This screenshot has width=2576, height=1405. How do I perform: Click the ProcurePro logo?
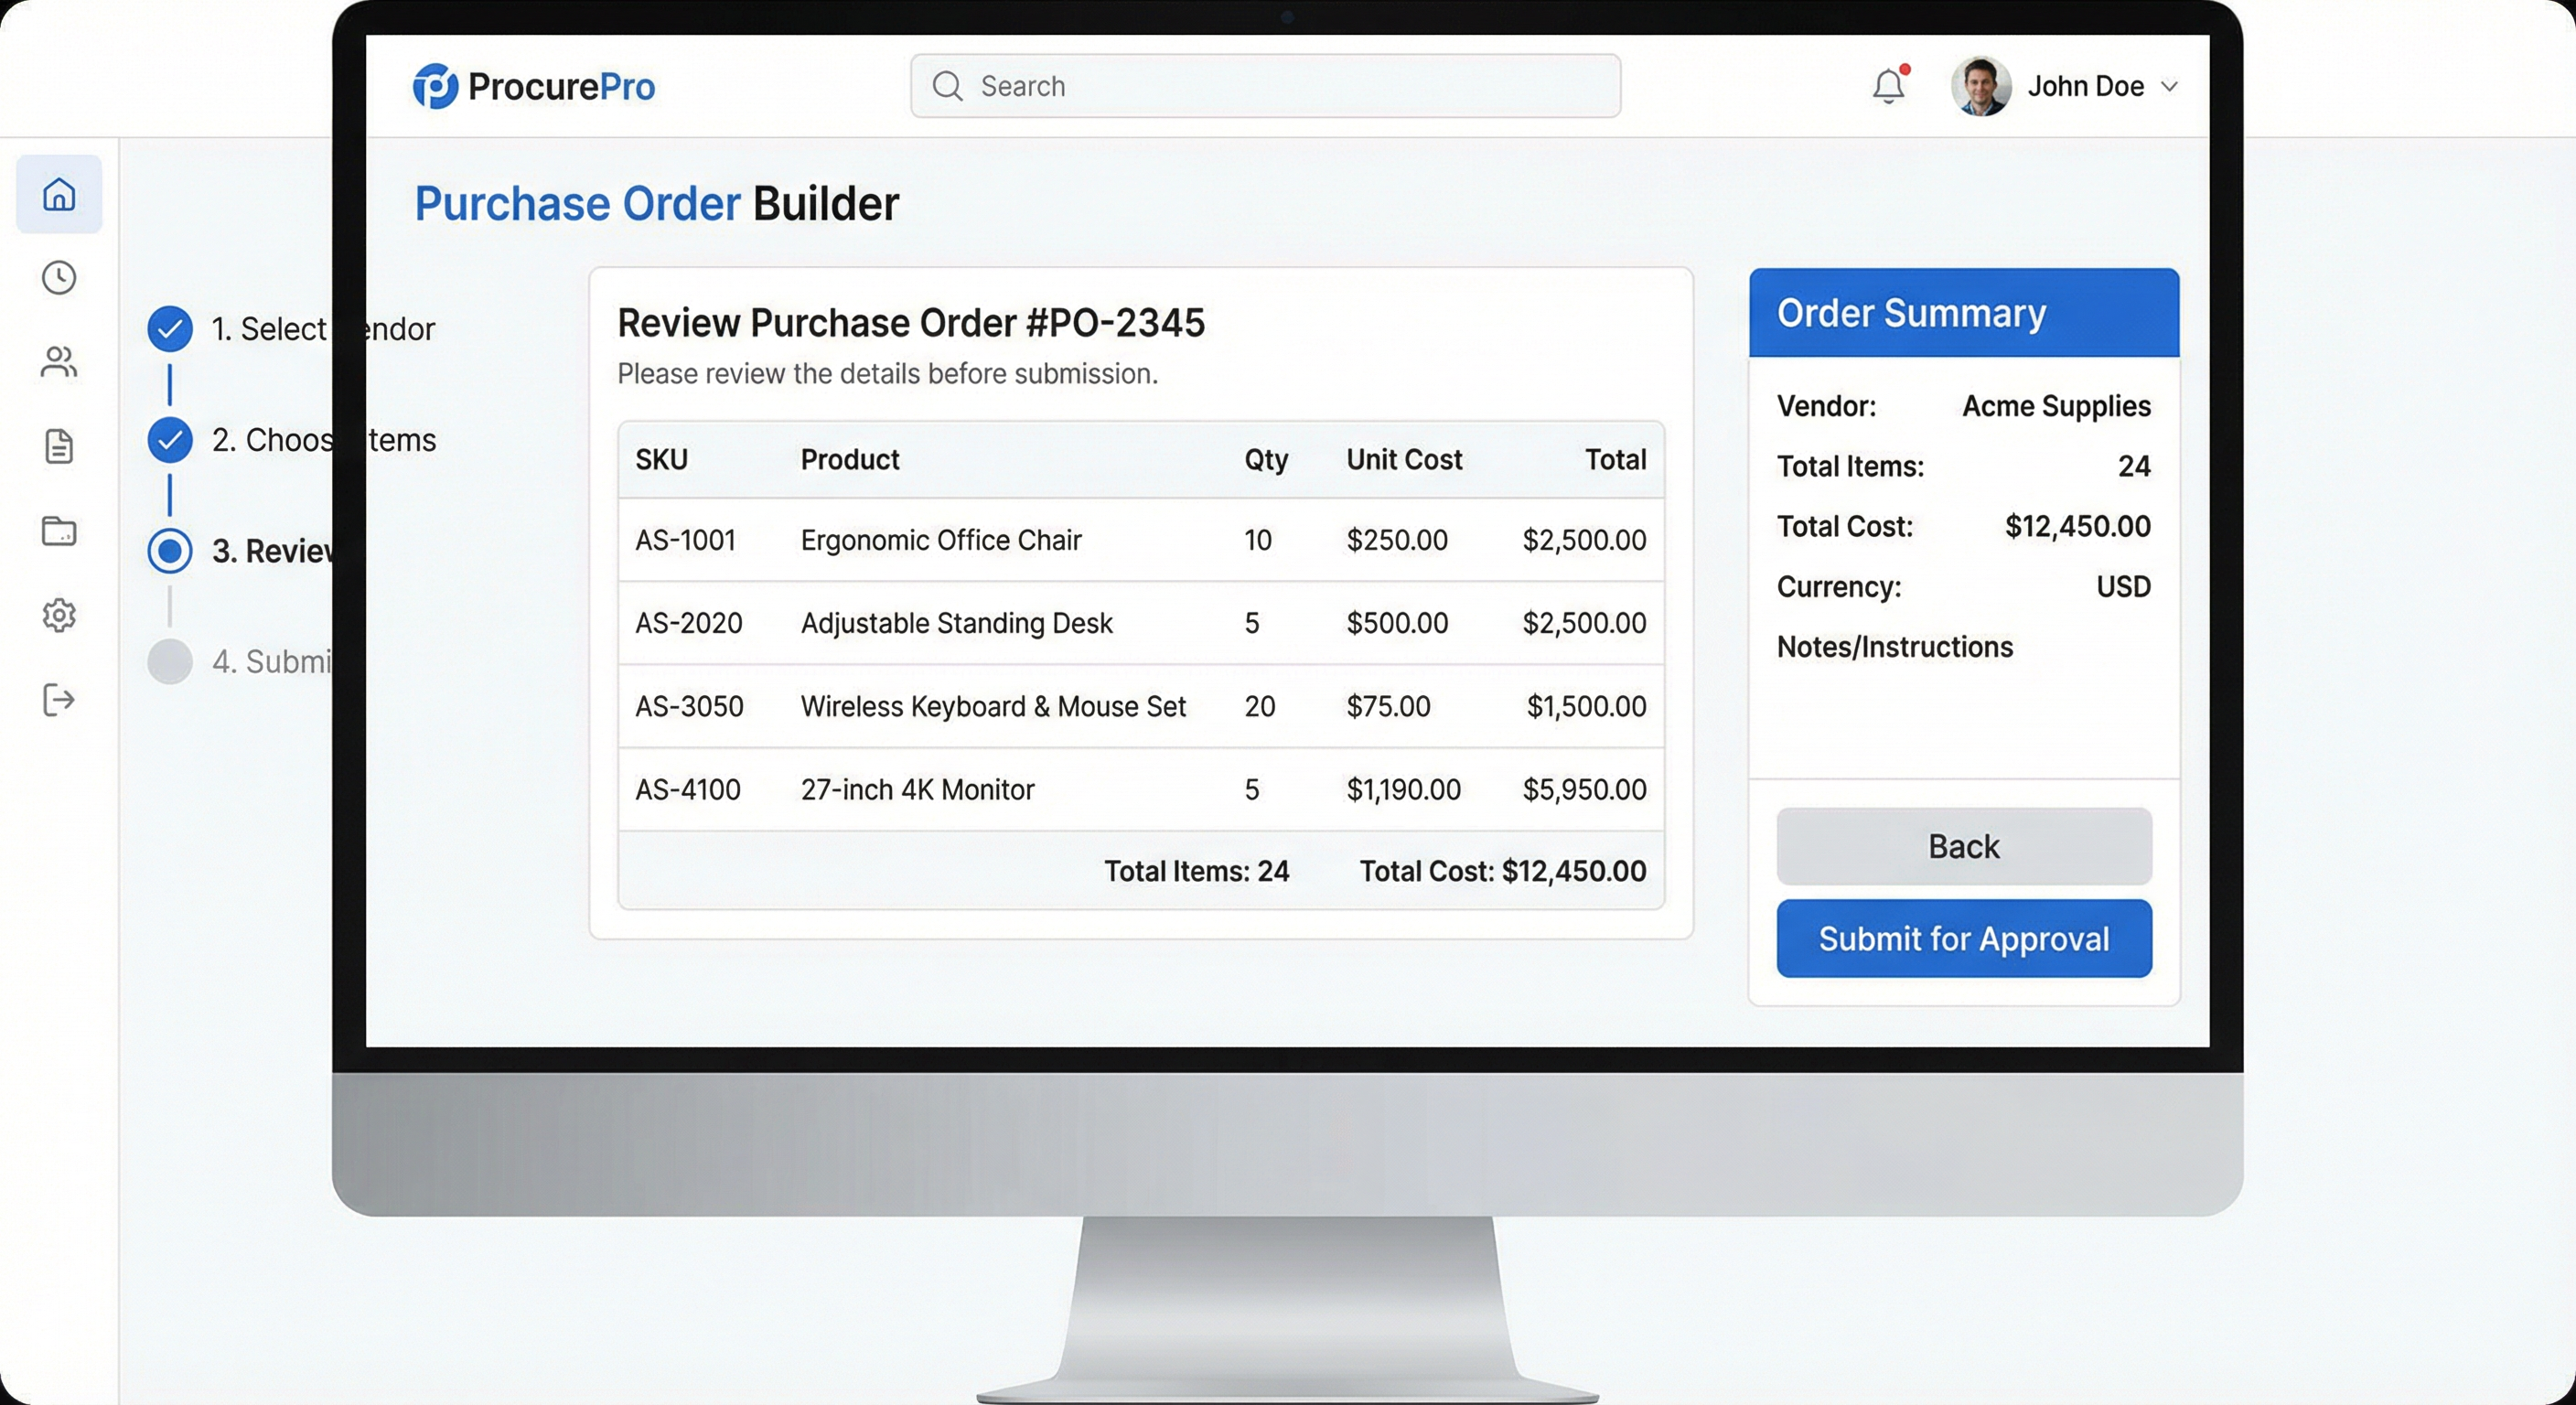click(533, 86)
